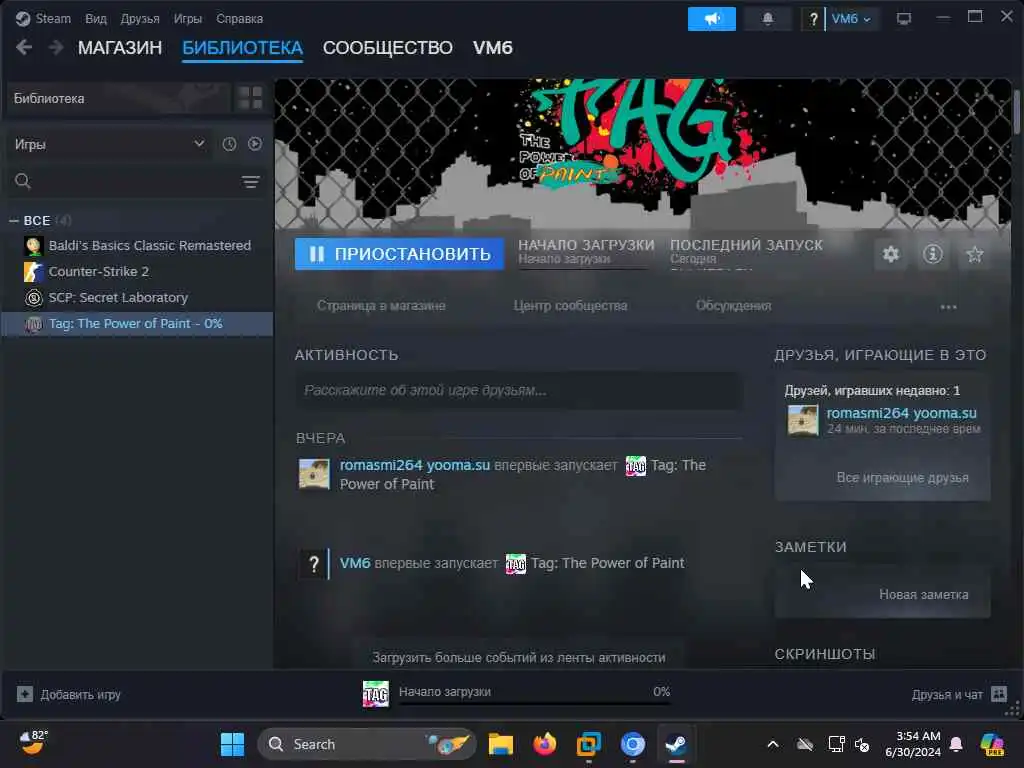The width and height of the screenshot is (1024, 768).
Task: Load more activity events button
Action: (519, 658)
